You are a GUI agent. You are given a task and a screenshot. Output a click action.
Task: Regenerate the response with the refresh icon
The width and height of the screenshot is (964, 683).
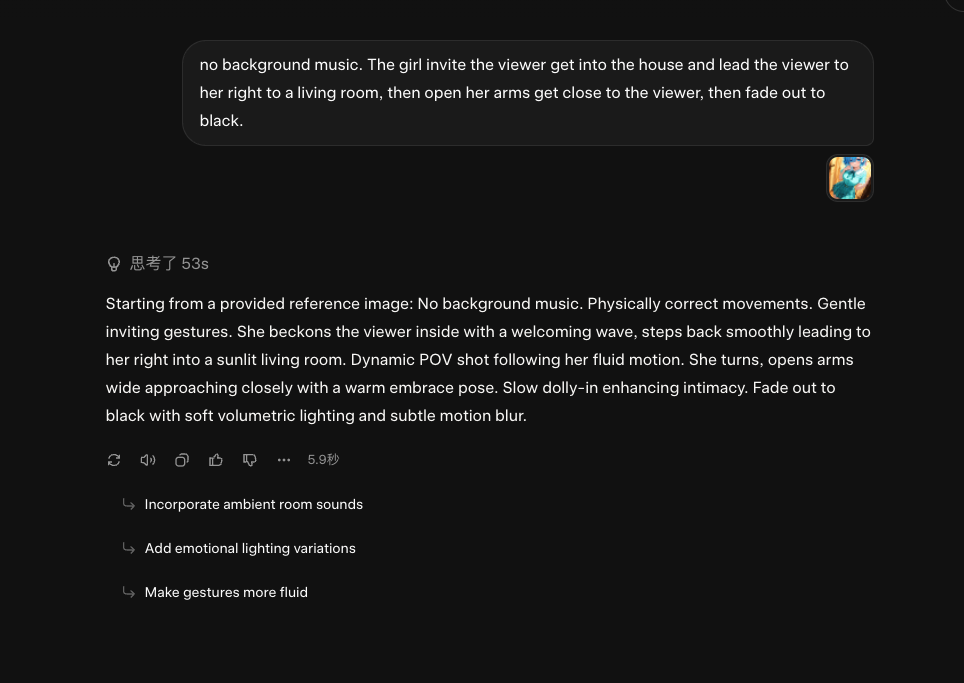(x=114, y=460)
